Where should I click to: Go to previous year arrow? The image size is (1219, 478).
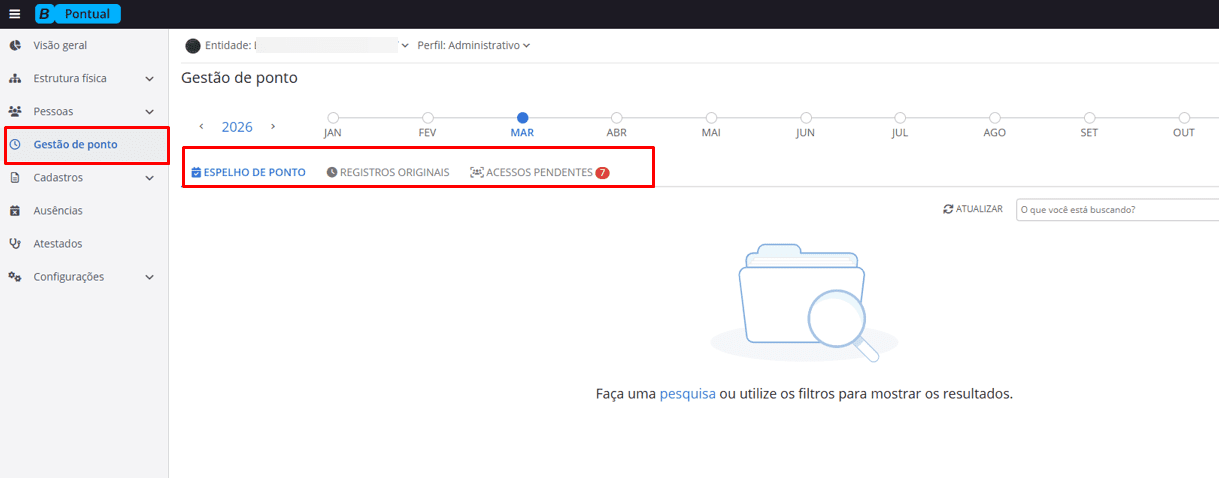(202, 127)
